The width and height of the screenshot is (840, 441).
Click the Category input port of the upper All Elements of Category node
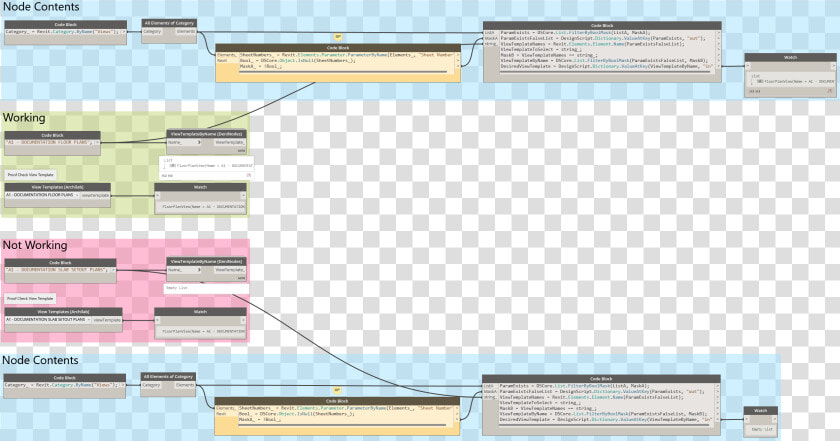pos(152,32)
